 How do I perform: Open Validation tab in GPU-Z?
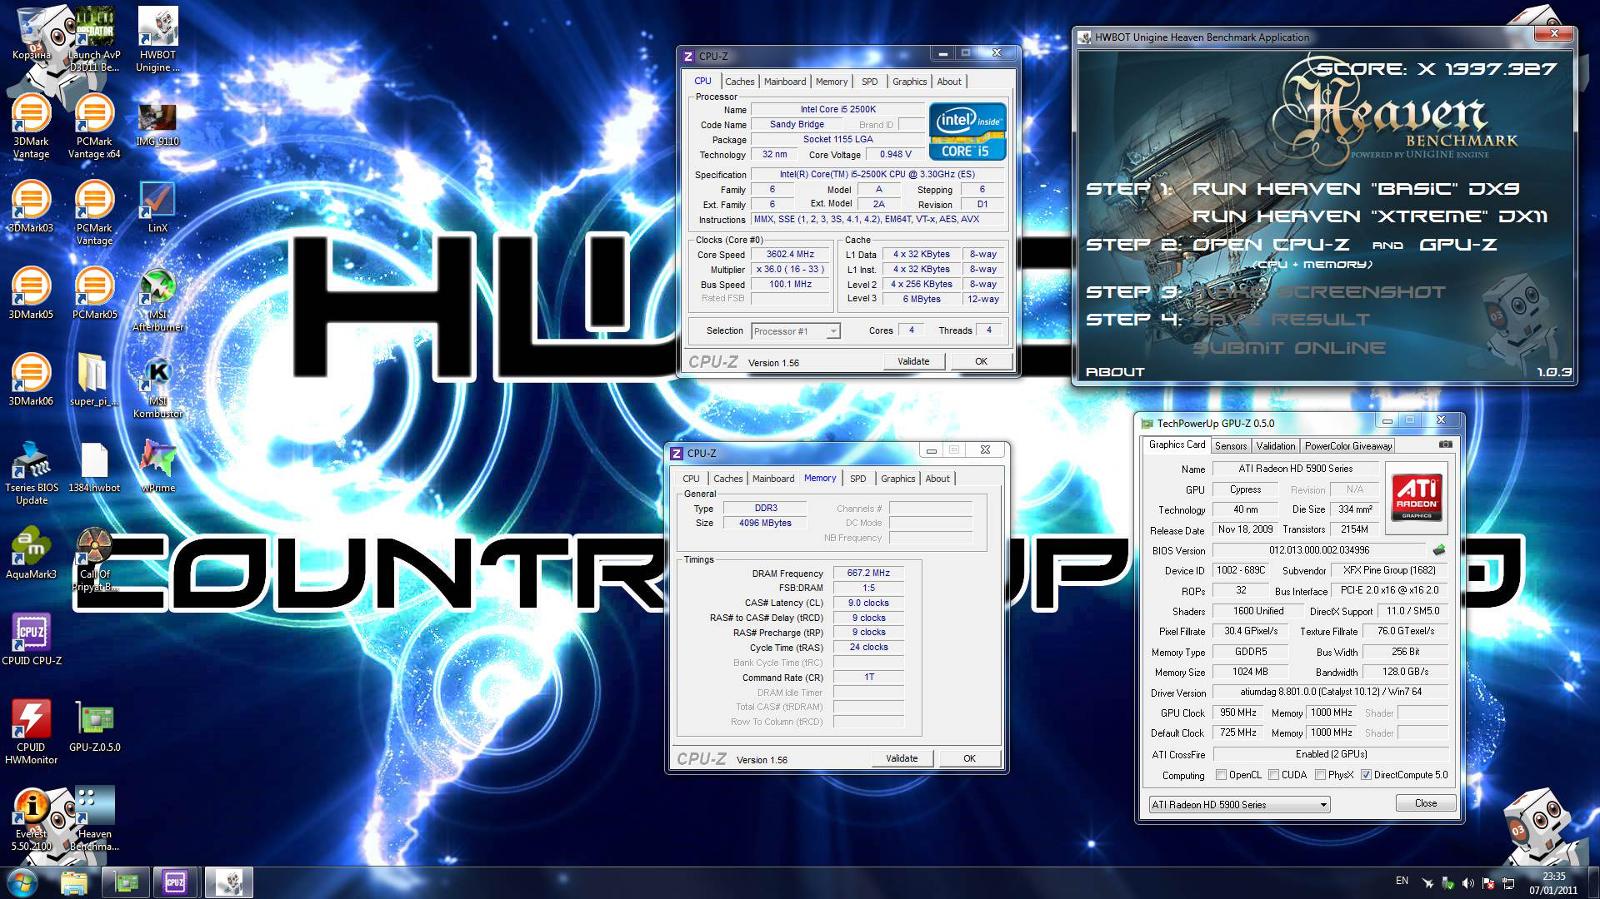point(1275,446)
